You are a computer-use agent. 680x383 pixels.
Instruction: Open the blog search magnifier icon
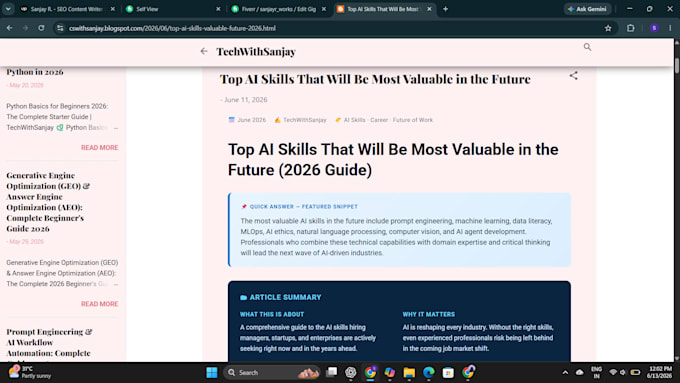click(x=587, y=47)
